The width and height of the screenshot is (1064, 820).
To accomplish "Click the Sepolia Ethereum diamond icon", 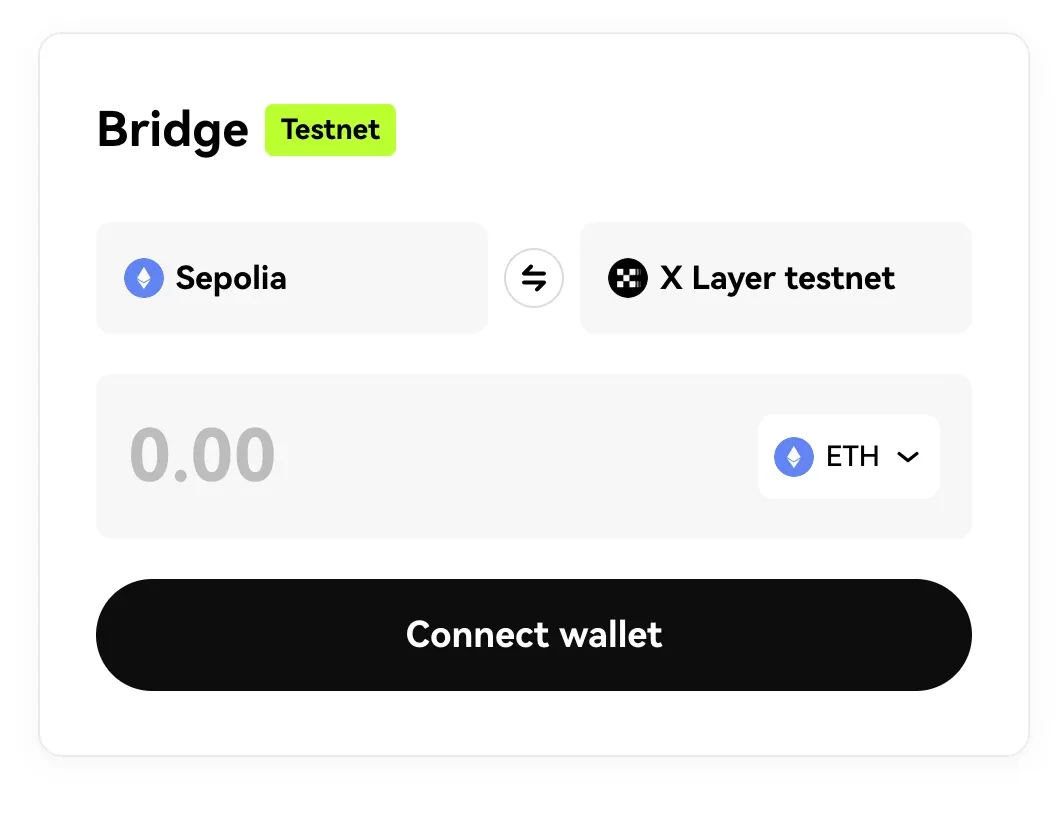I will tap(144, 278).
